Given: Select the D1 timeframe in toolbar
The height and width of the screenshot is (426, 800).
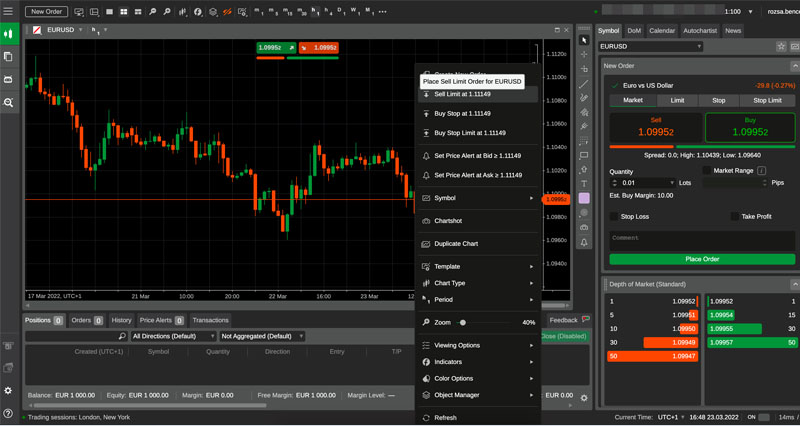Looking at the screenshot, I should pos(341,11).
